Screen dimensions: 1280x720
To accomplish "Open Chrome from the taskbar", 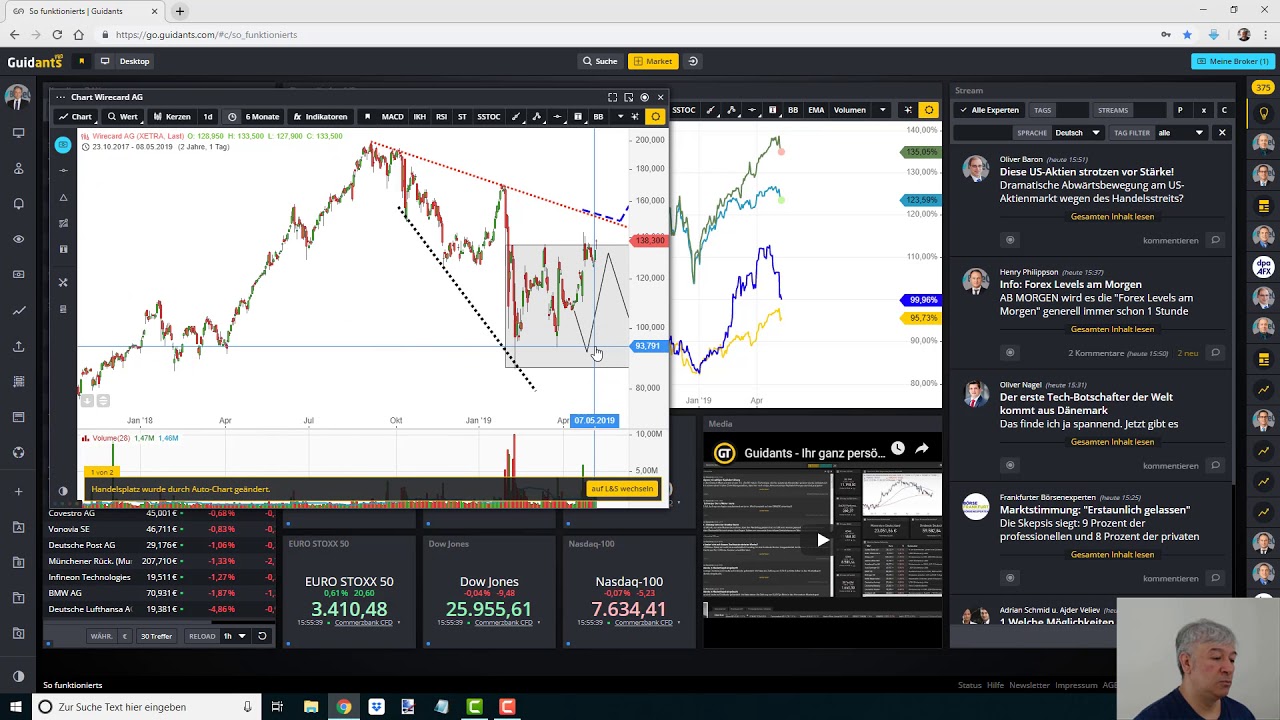I will coord(343,707).
